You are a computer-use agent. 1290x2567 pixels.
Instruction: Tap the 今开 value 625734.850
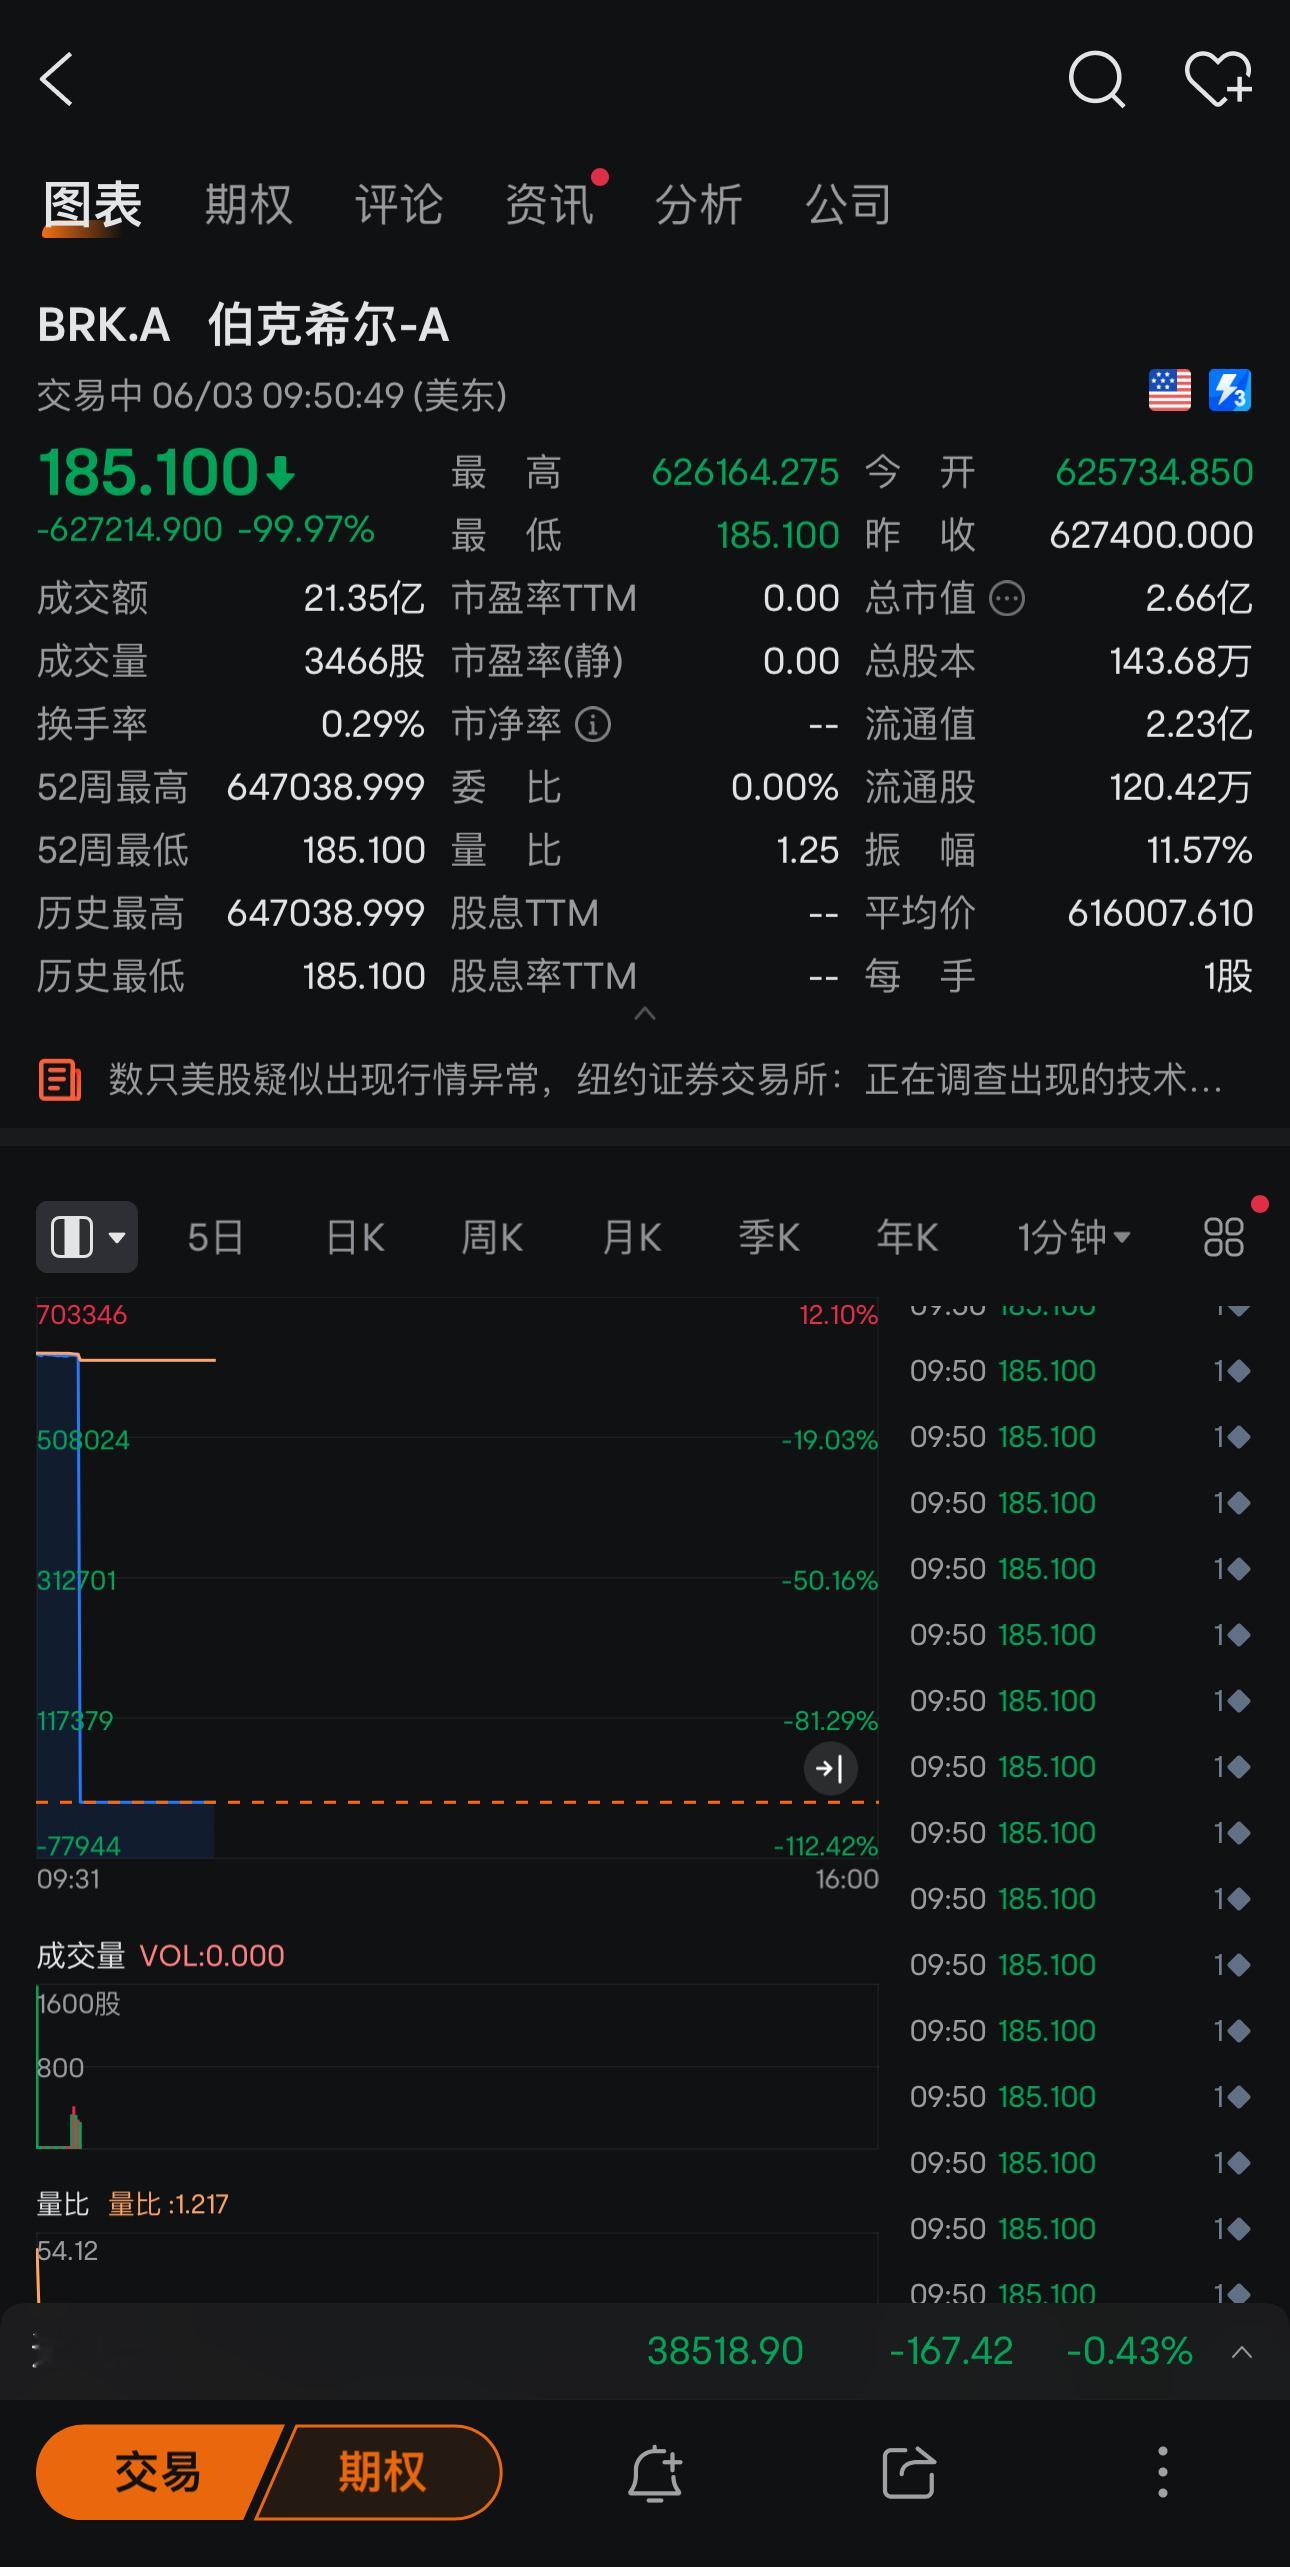point(1154,473)
